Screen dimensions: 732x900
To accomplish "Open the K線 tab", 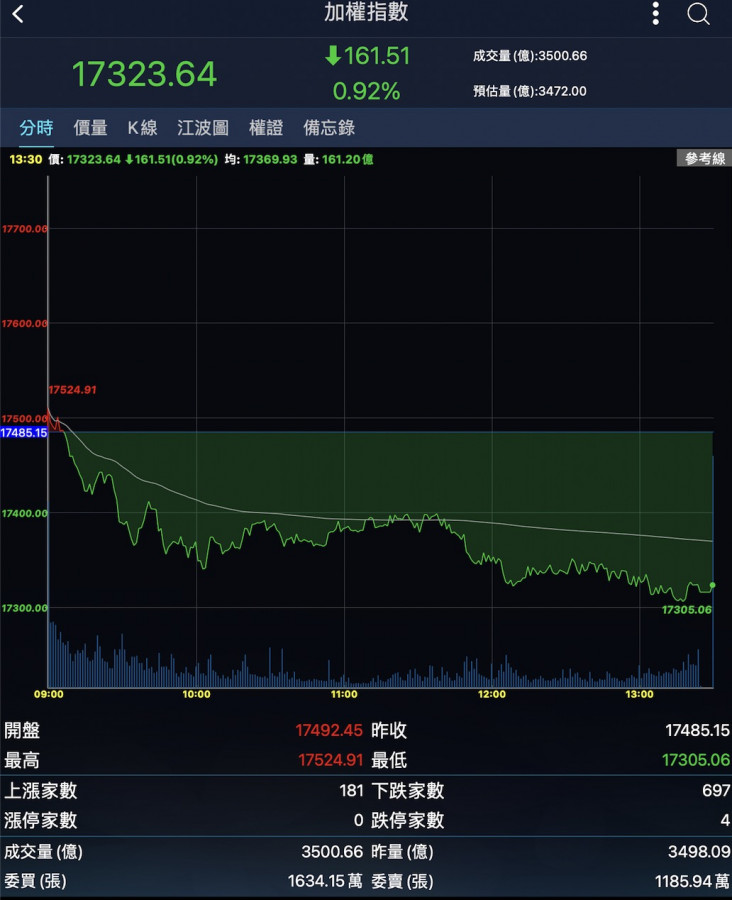I will [142, 127].
